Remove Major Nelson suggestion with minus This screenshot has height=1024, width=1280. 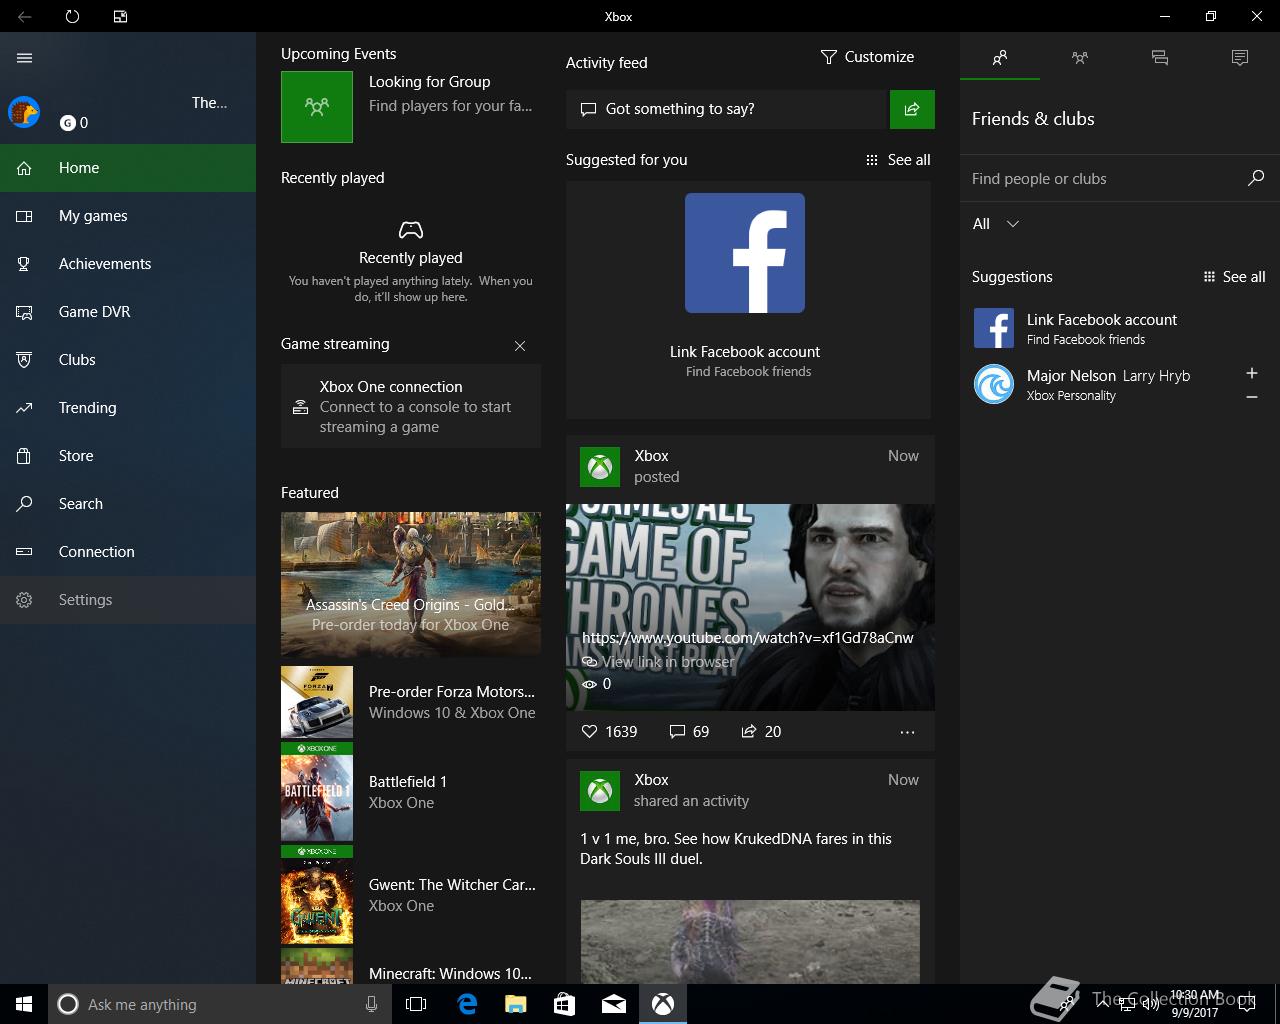(x=1251, y=397)
